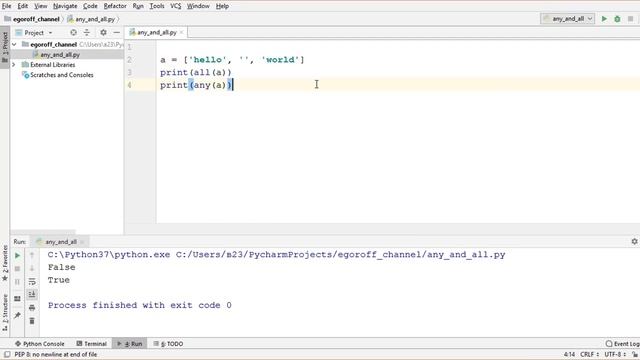Screen dimensions: 640x360
Task: Click the pause output icon in Run panel
Action: (17, 282)
